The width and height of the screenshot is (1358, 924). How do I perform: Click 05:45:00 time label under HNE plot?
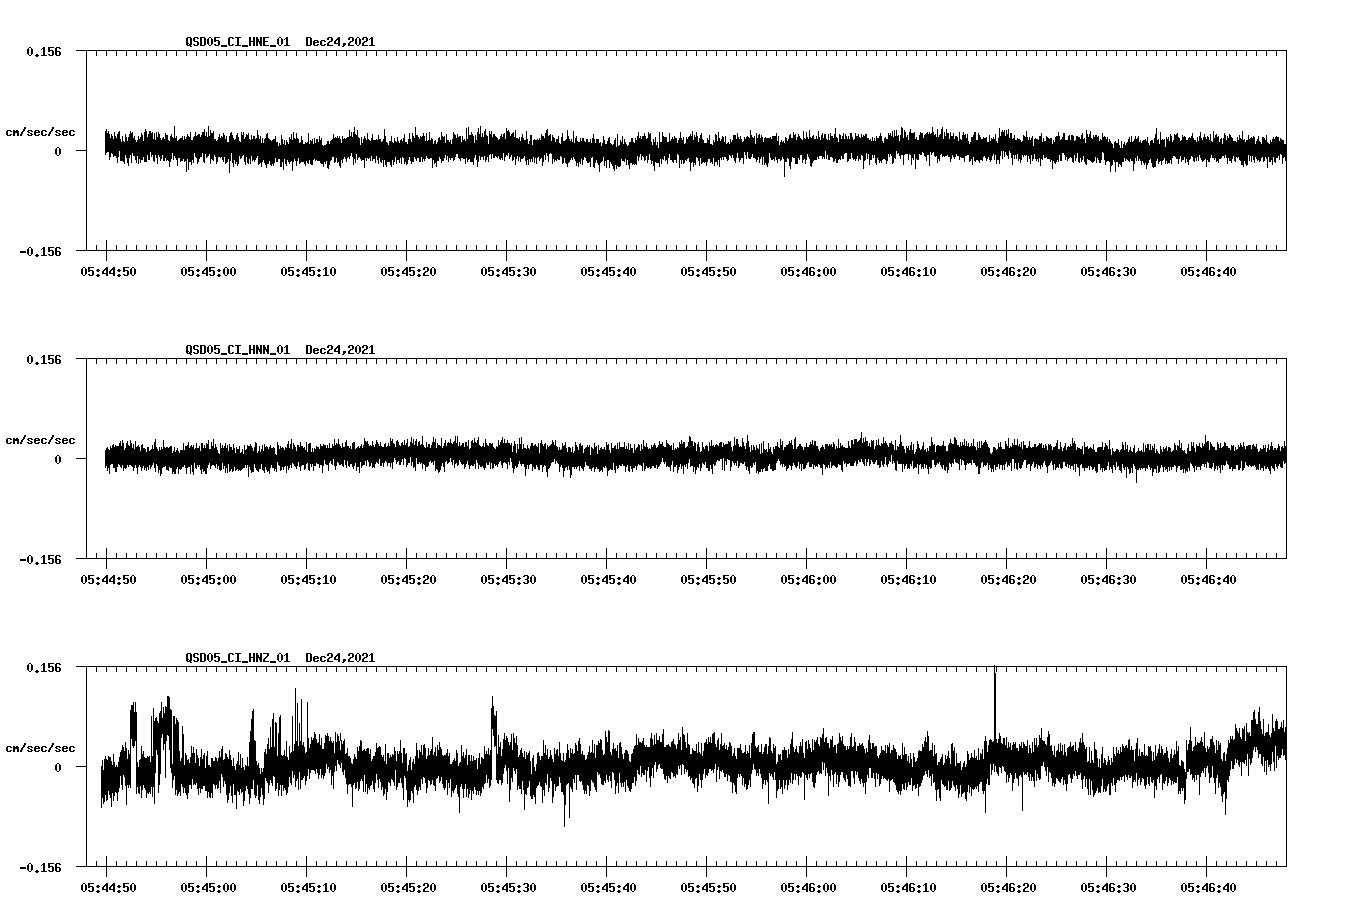207,272
